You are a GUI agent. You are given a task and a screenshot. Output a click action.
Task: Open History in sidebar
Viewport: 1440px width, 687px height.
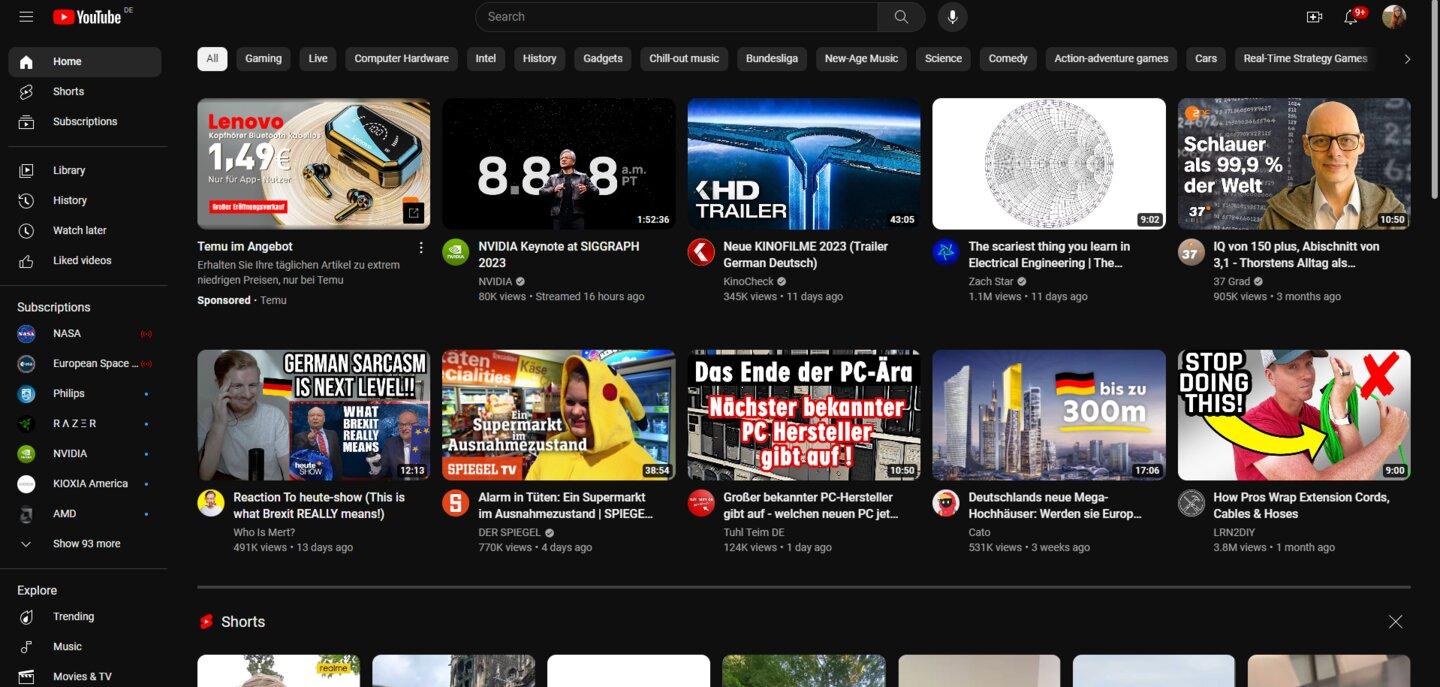(x=85, y=201)
